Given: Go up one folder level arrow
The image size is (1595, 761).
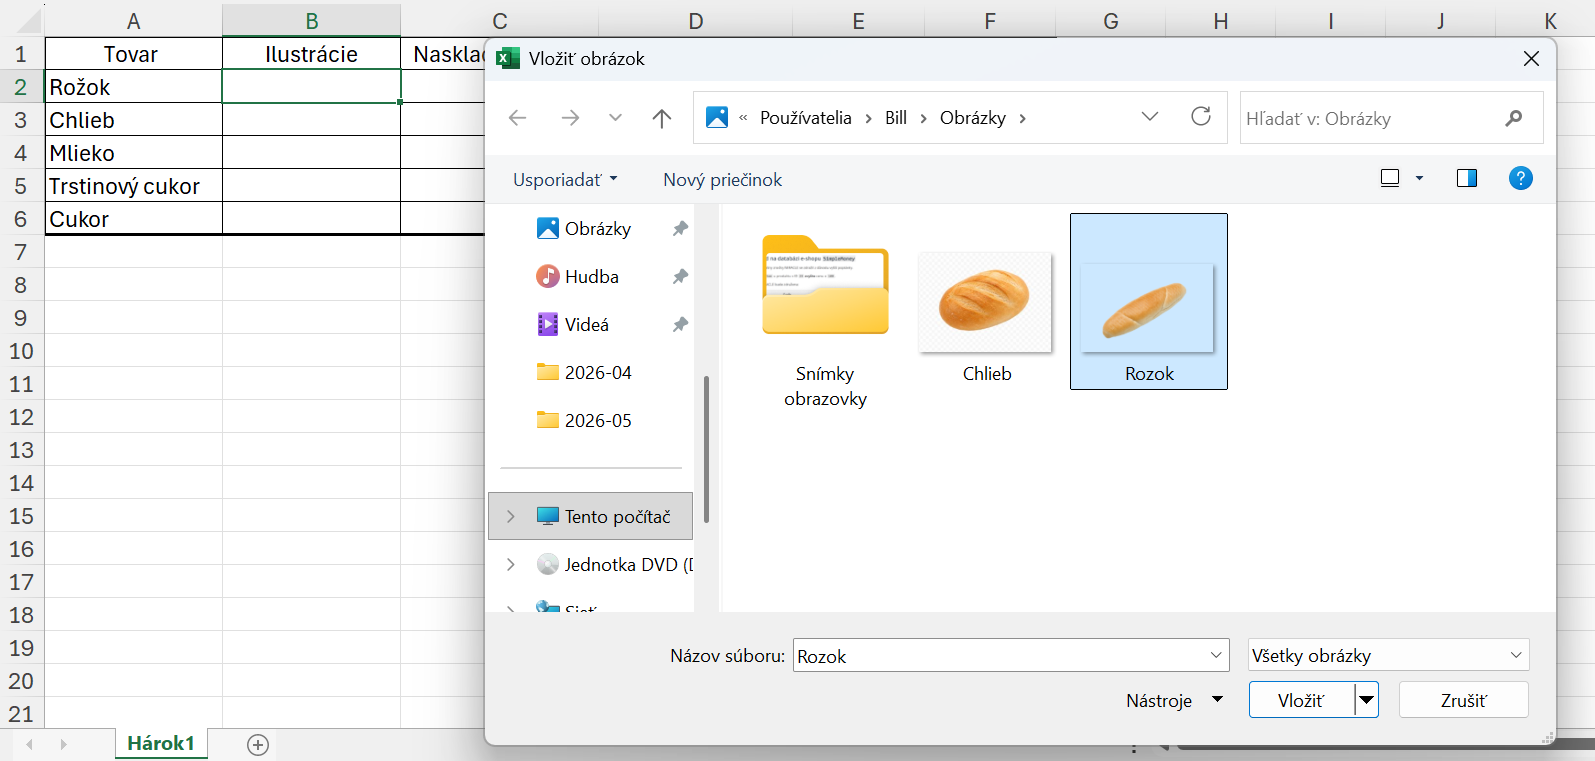Looking at the screenshot, I should click(662, 118).
